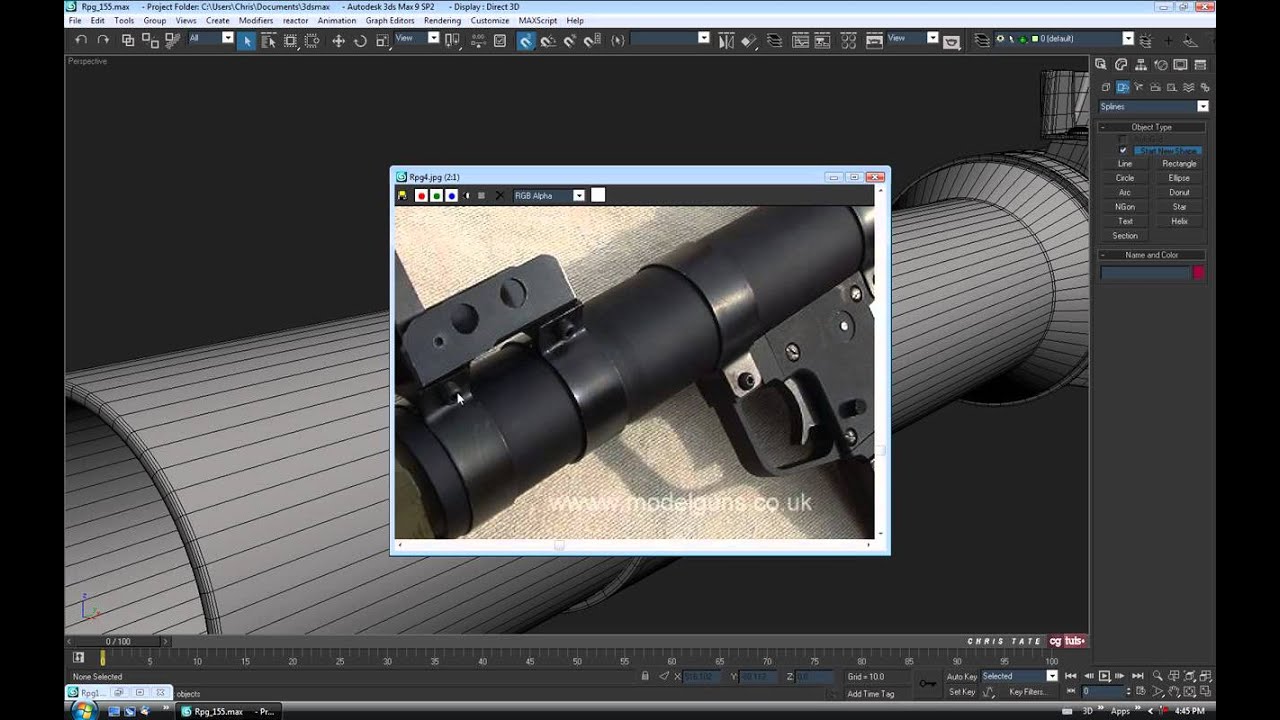Open the Splines category dropdown

coord(1153,106)
